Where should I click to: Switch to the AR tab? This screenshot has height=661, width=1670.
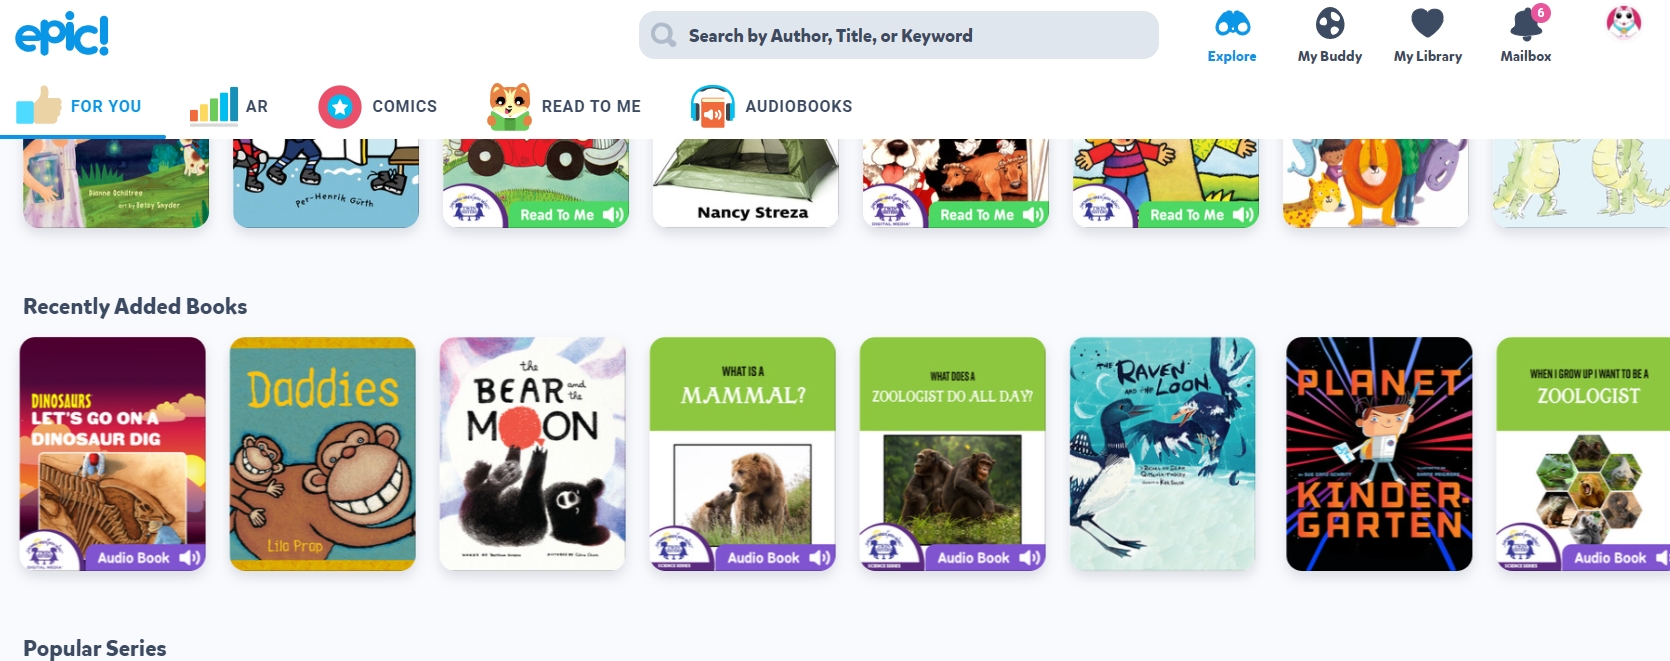229,106
